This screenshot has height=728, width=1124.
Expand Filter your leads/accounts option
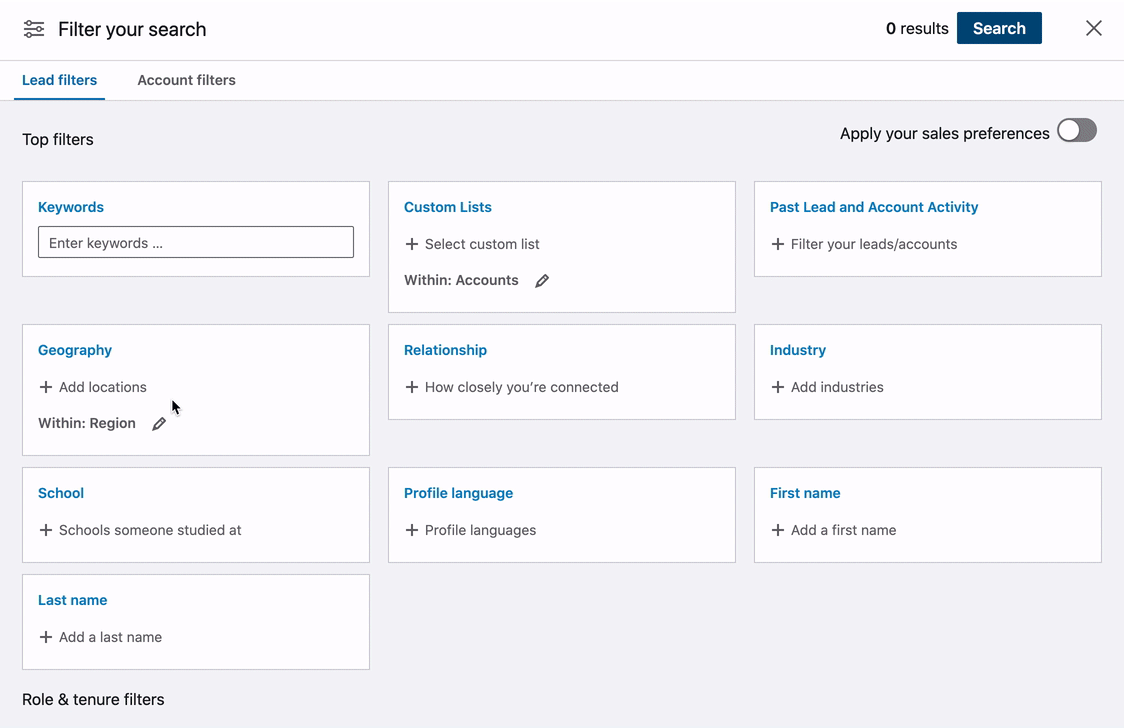tap(873, 244)
